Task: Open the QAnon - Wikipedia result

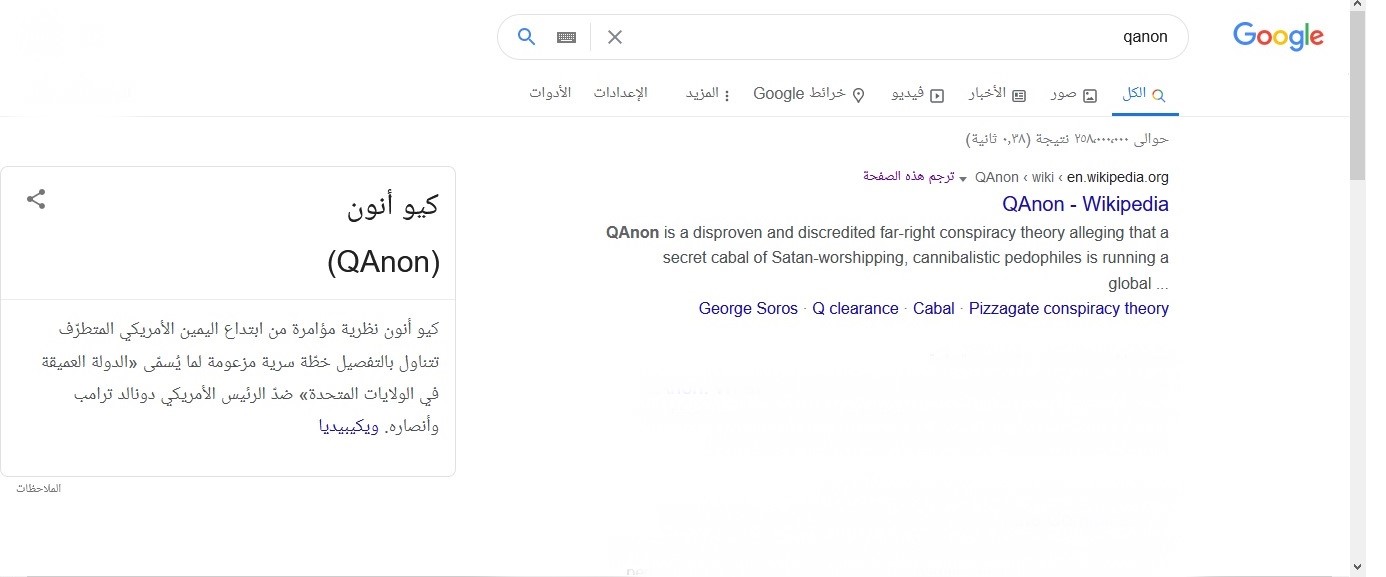Action: [x=1085, y=204]
